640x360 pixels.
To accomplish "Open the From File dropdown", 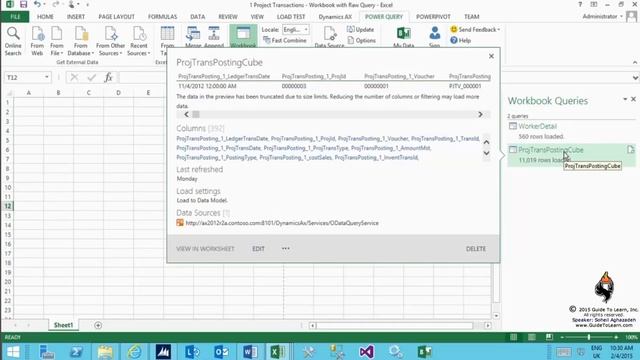I will coord(57,41).
